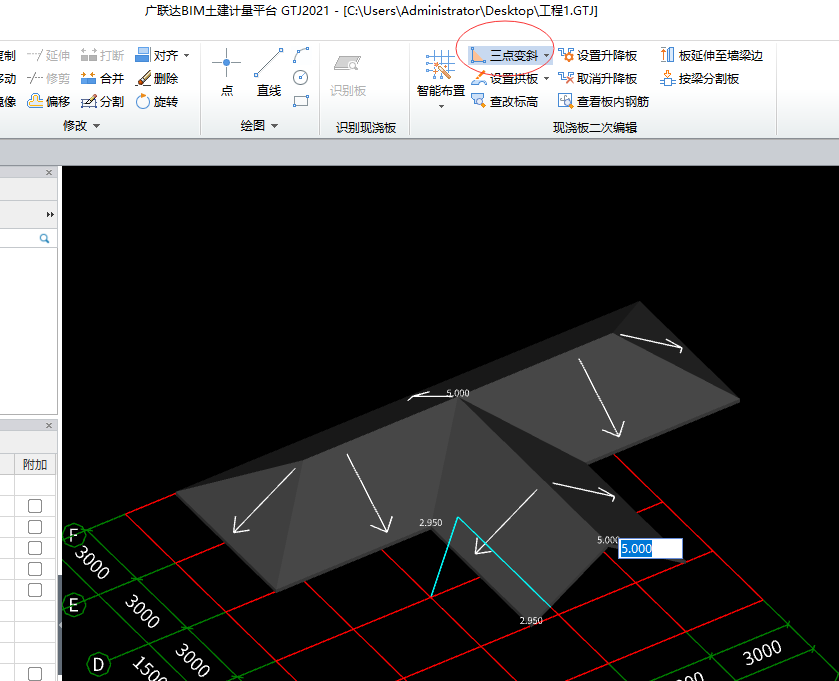Image resolution: width=839 pixels, height=681 pixels.
Task: Open the 智能布置 dropdown arrow
Action: (441, 106)
